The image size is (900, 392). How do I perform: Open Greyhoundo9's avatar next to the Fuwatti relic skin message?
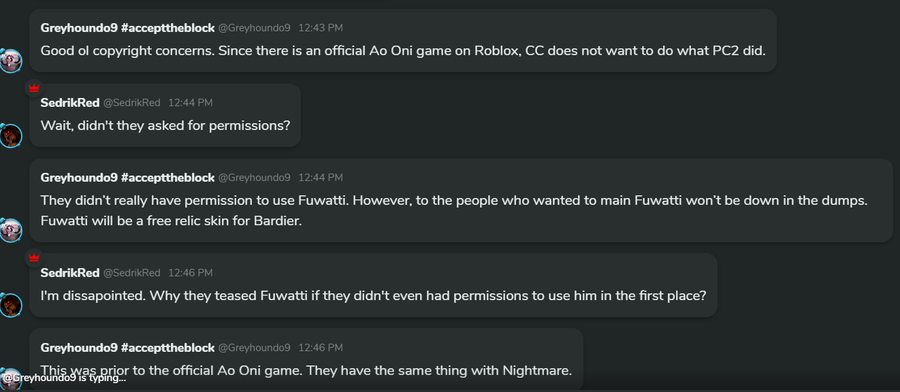click(x=10, y=230)
